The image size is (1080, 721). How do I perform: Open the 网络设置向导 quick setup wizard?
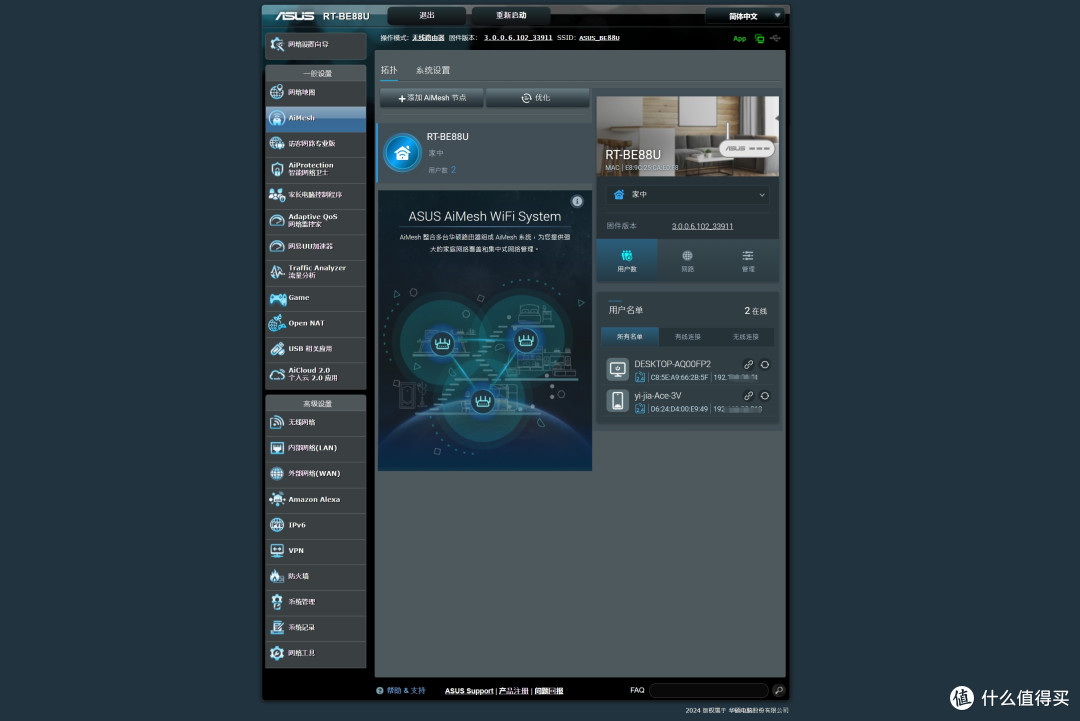315,45
